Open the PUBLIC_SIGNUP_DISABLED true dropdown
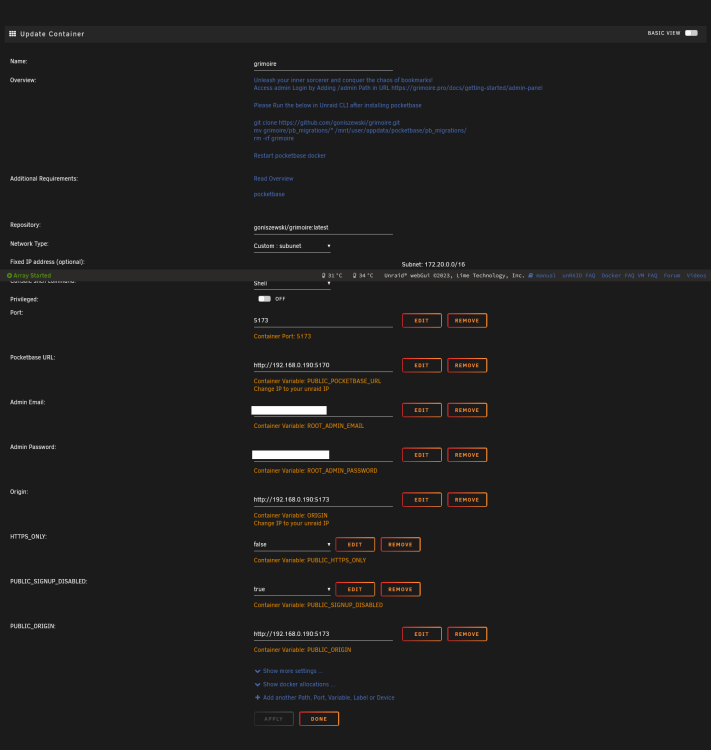Screen dimensions: 711x750 coord(292,589)
